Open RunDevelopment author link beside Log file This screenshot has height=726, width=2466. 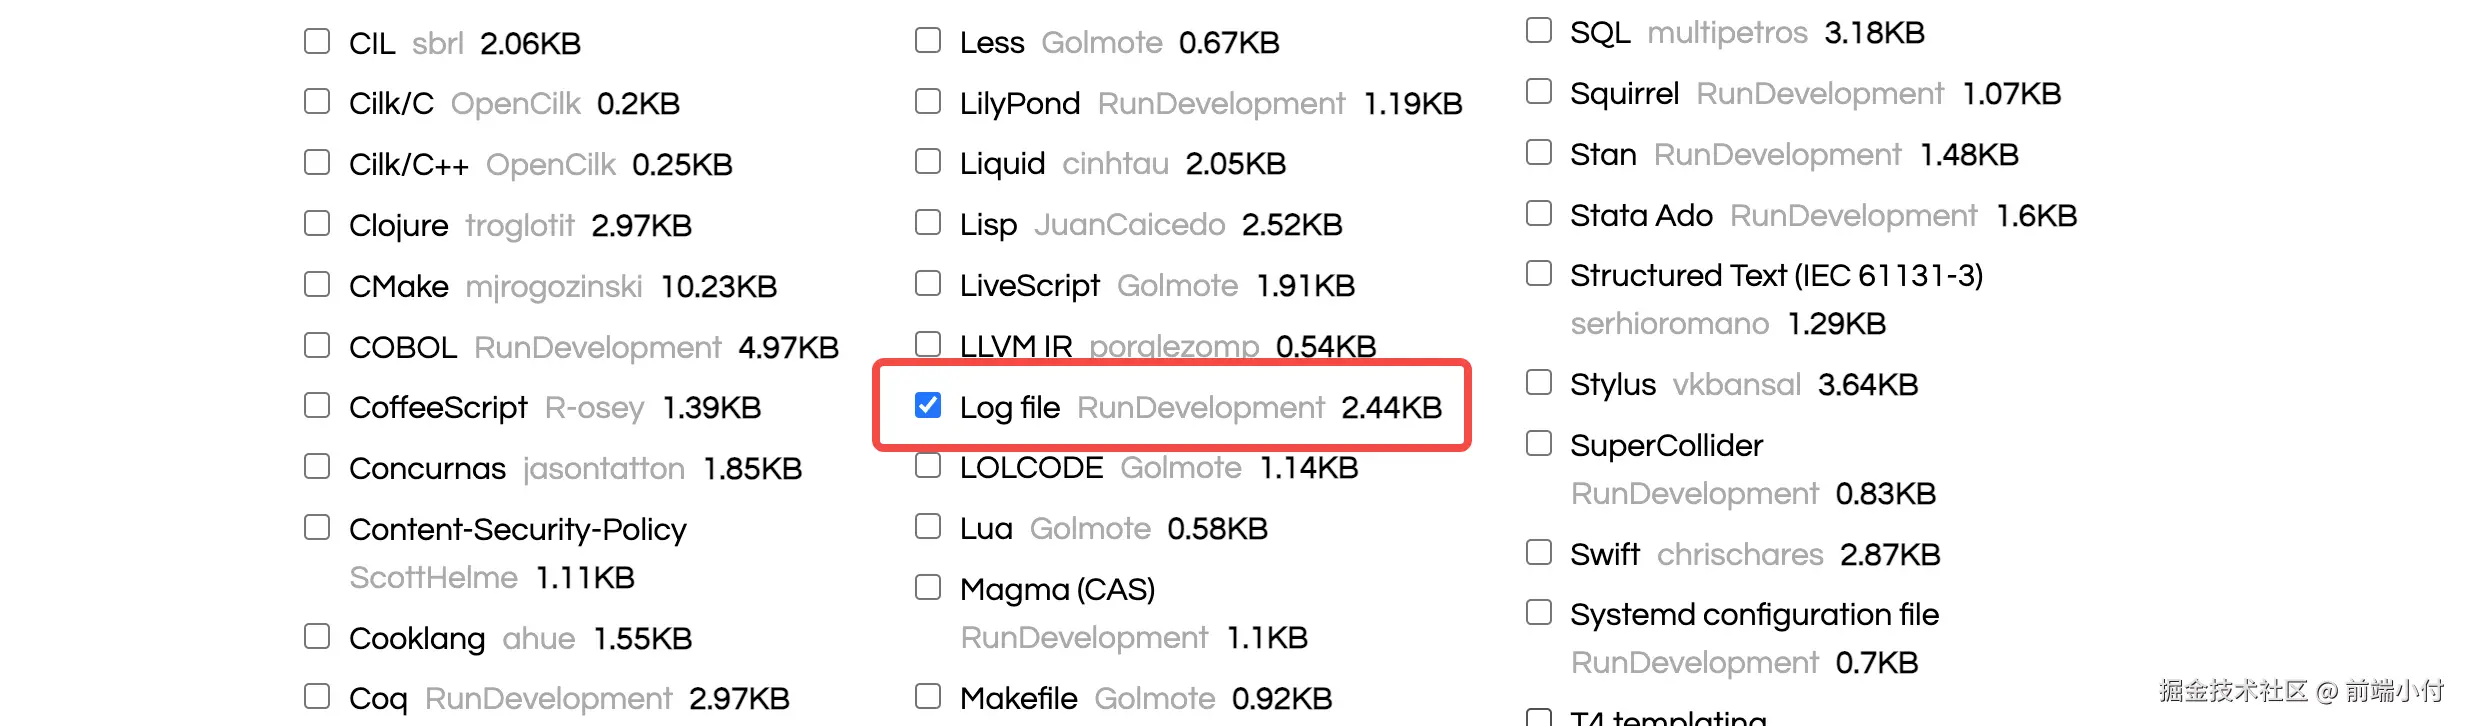[1200, 408]
